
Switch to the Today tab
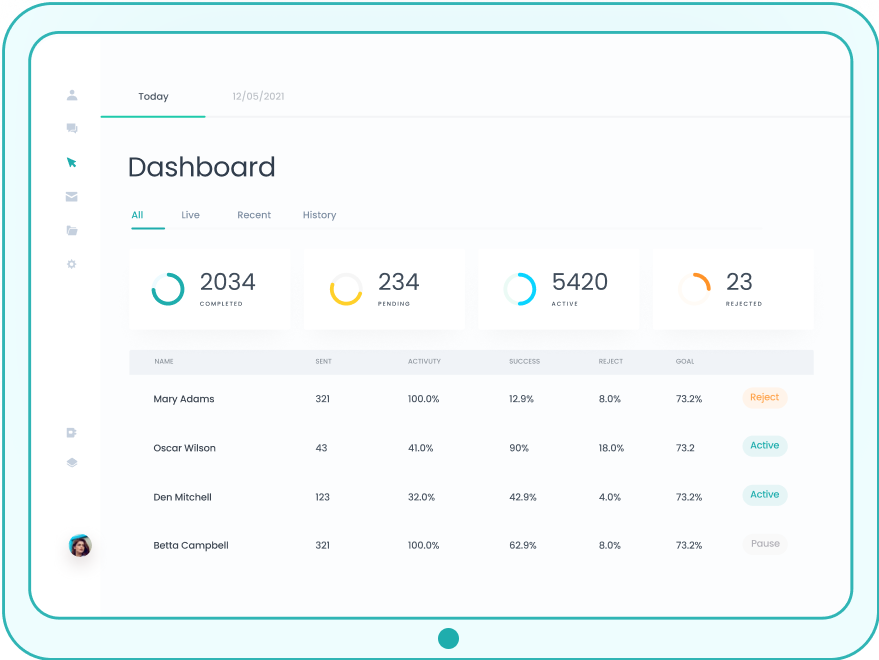pyautogui.click(x=153, y=97)
